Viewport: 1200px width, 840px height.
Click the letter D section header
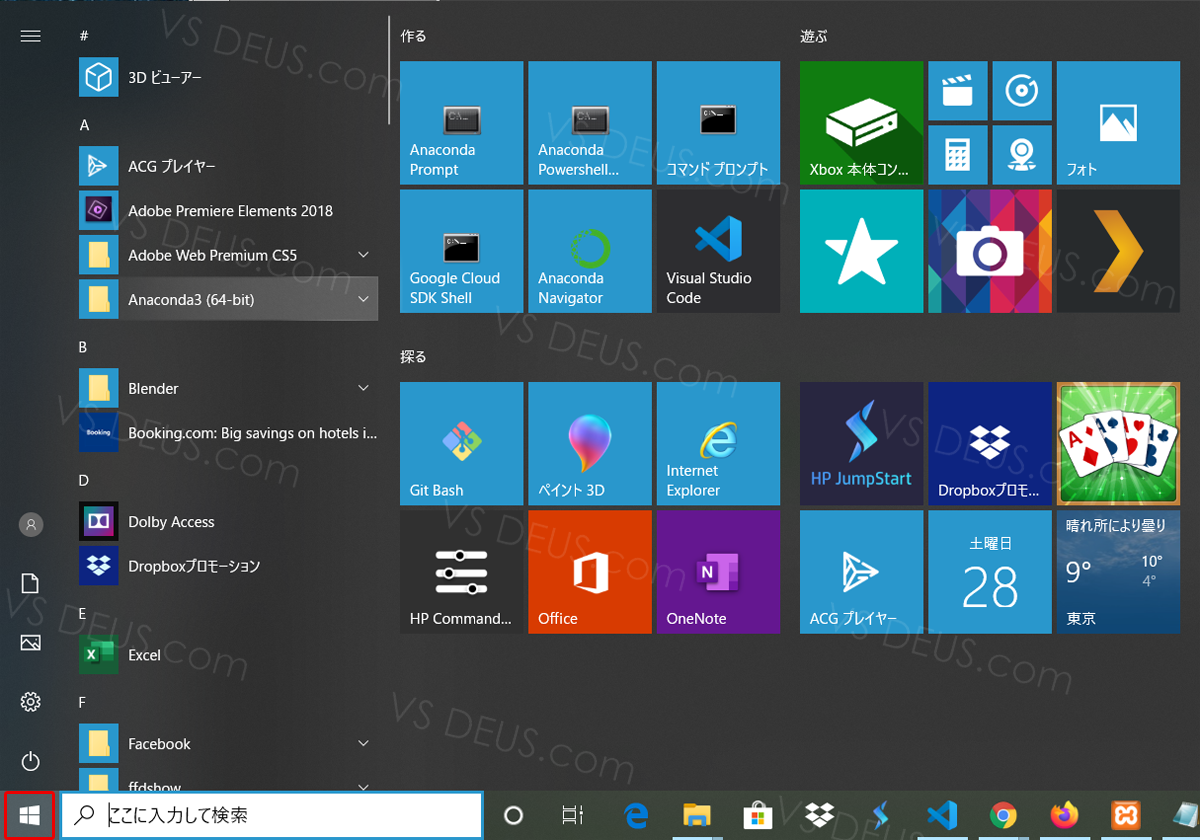pyautogui.click(x=84, y=481)
